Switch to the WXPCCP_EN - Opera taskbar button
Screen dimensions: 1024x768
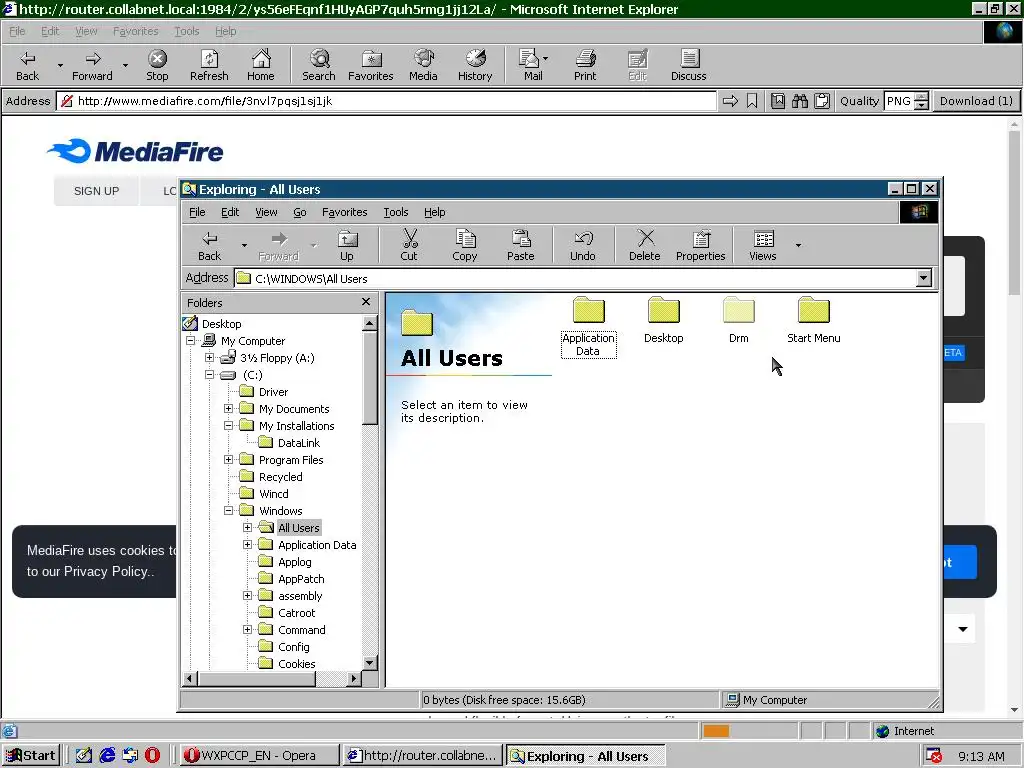click(x=259, y=756)
